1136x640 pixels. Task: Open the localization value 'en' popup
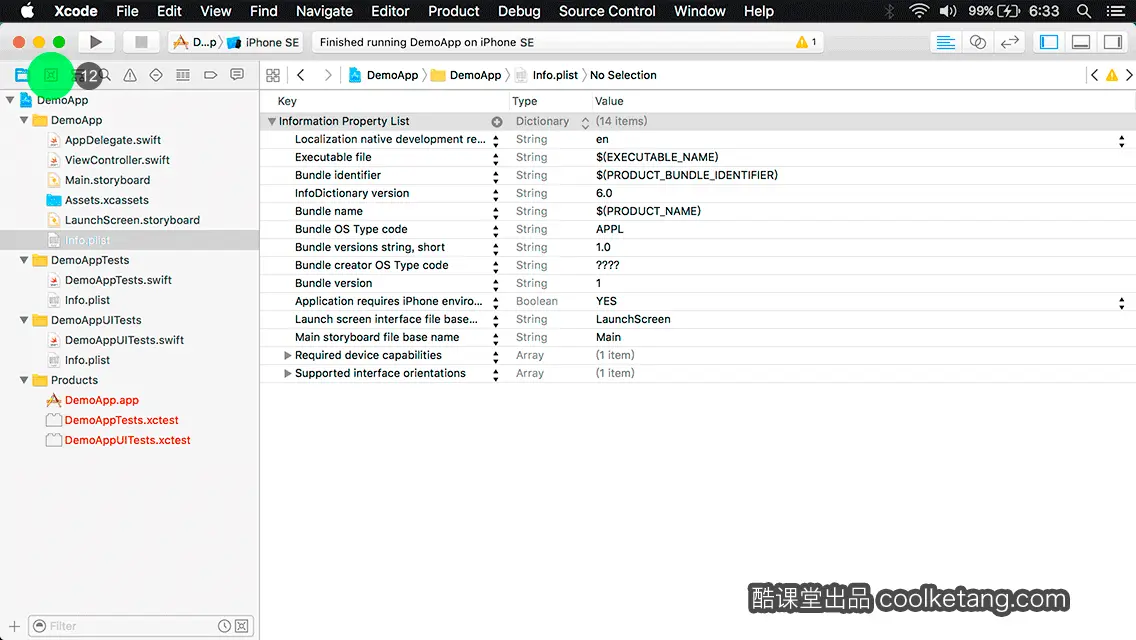click(x=1122, y=141)
